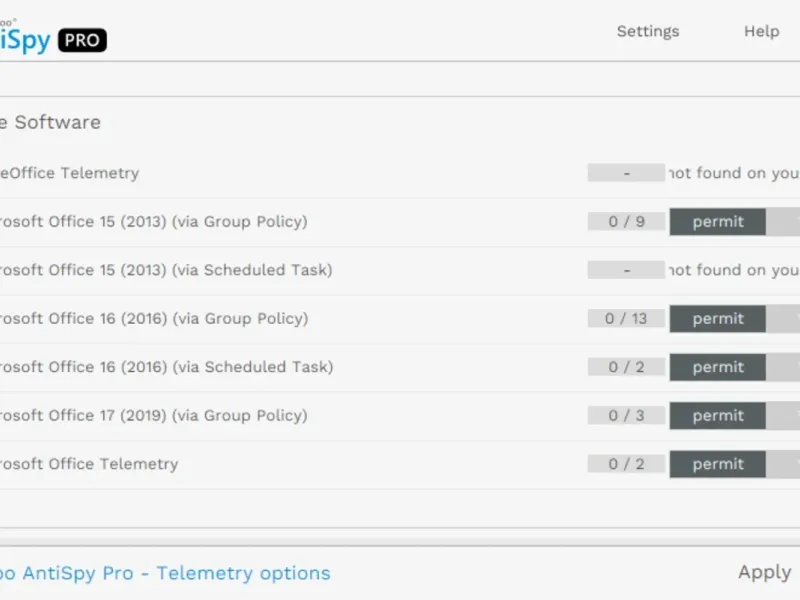The image size is (800, 600).
Task: Select the Office 17 (2019) row label
Action: point(152,416)
